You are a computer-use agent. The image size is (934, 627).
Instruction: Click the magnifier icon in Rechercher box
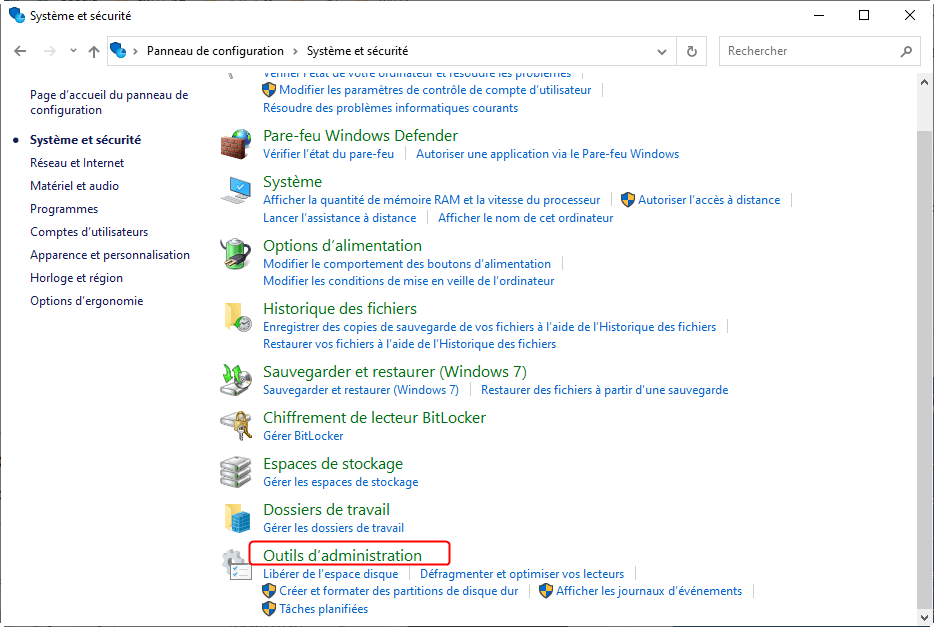pyautogui.click(x=906, y=51)
